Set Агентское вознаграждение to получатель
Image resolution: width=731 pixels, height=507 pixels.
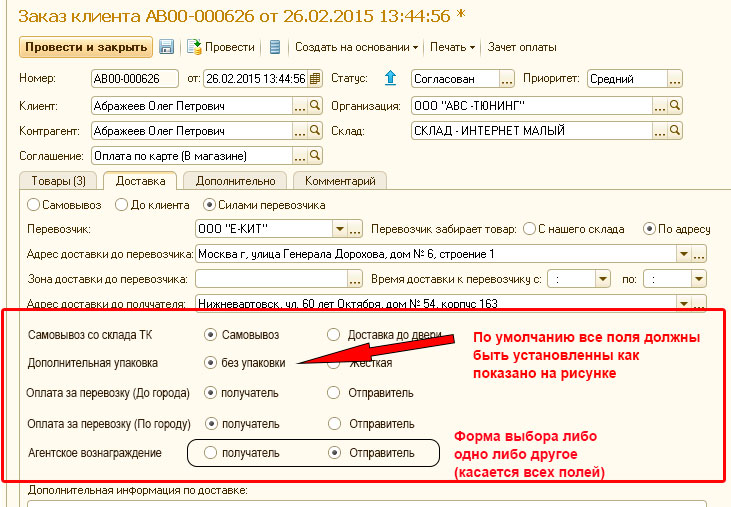click(x=210, y=453)
